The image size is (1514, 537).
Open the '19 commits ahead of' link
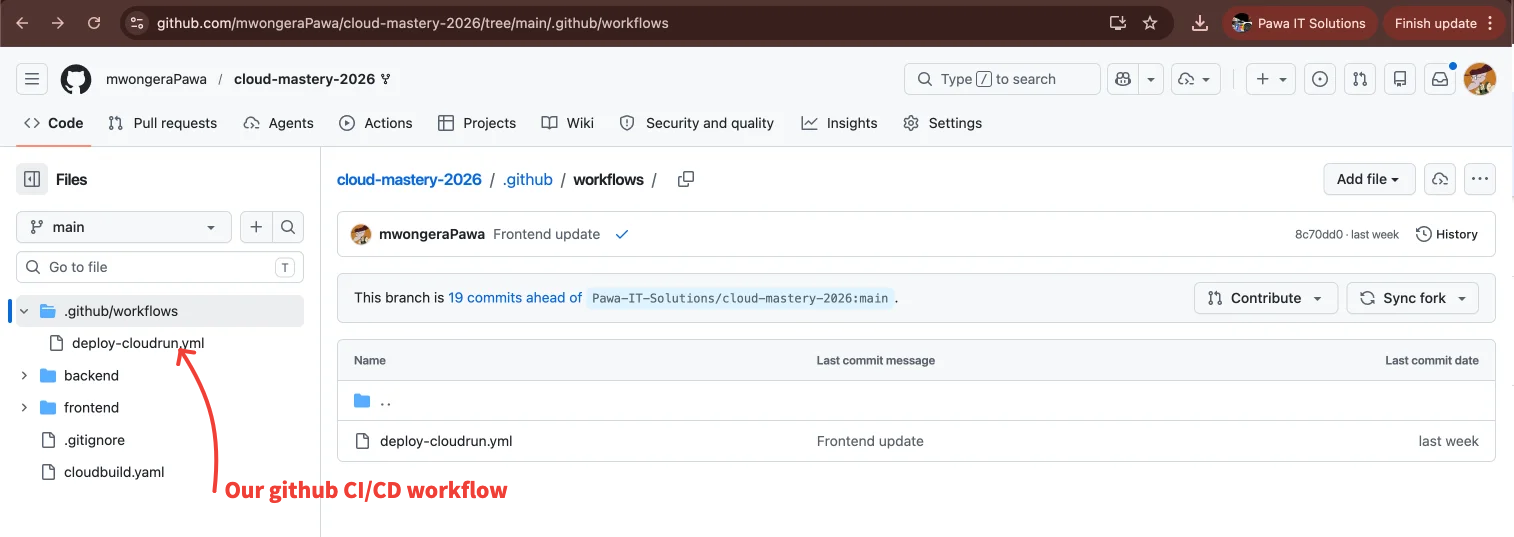tap(515, 298)
